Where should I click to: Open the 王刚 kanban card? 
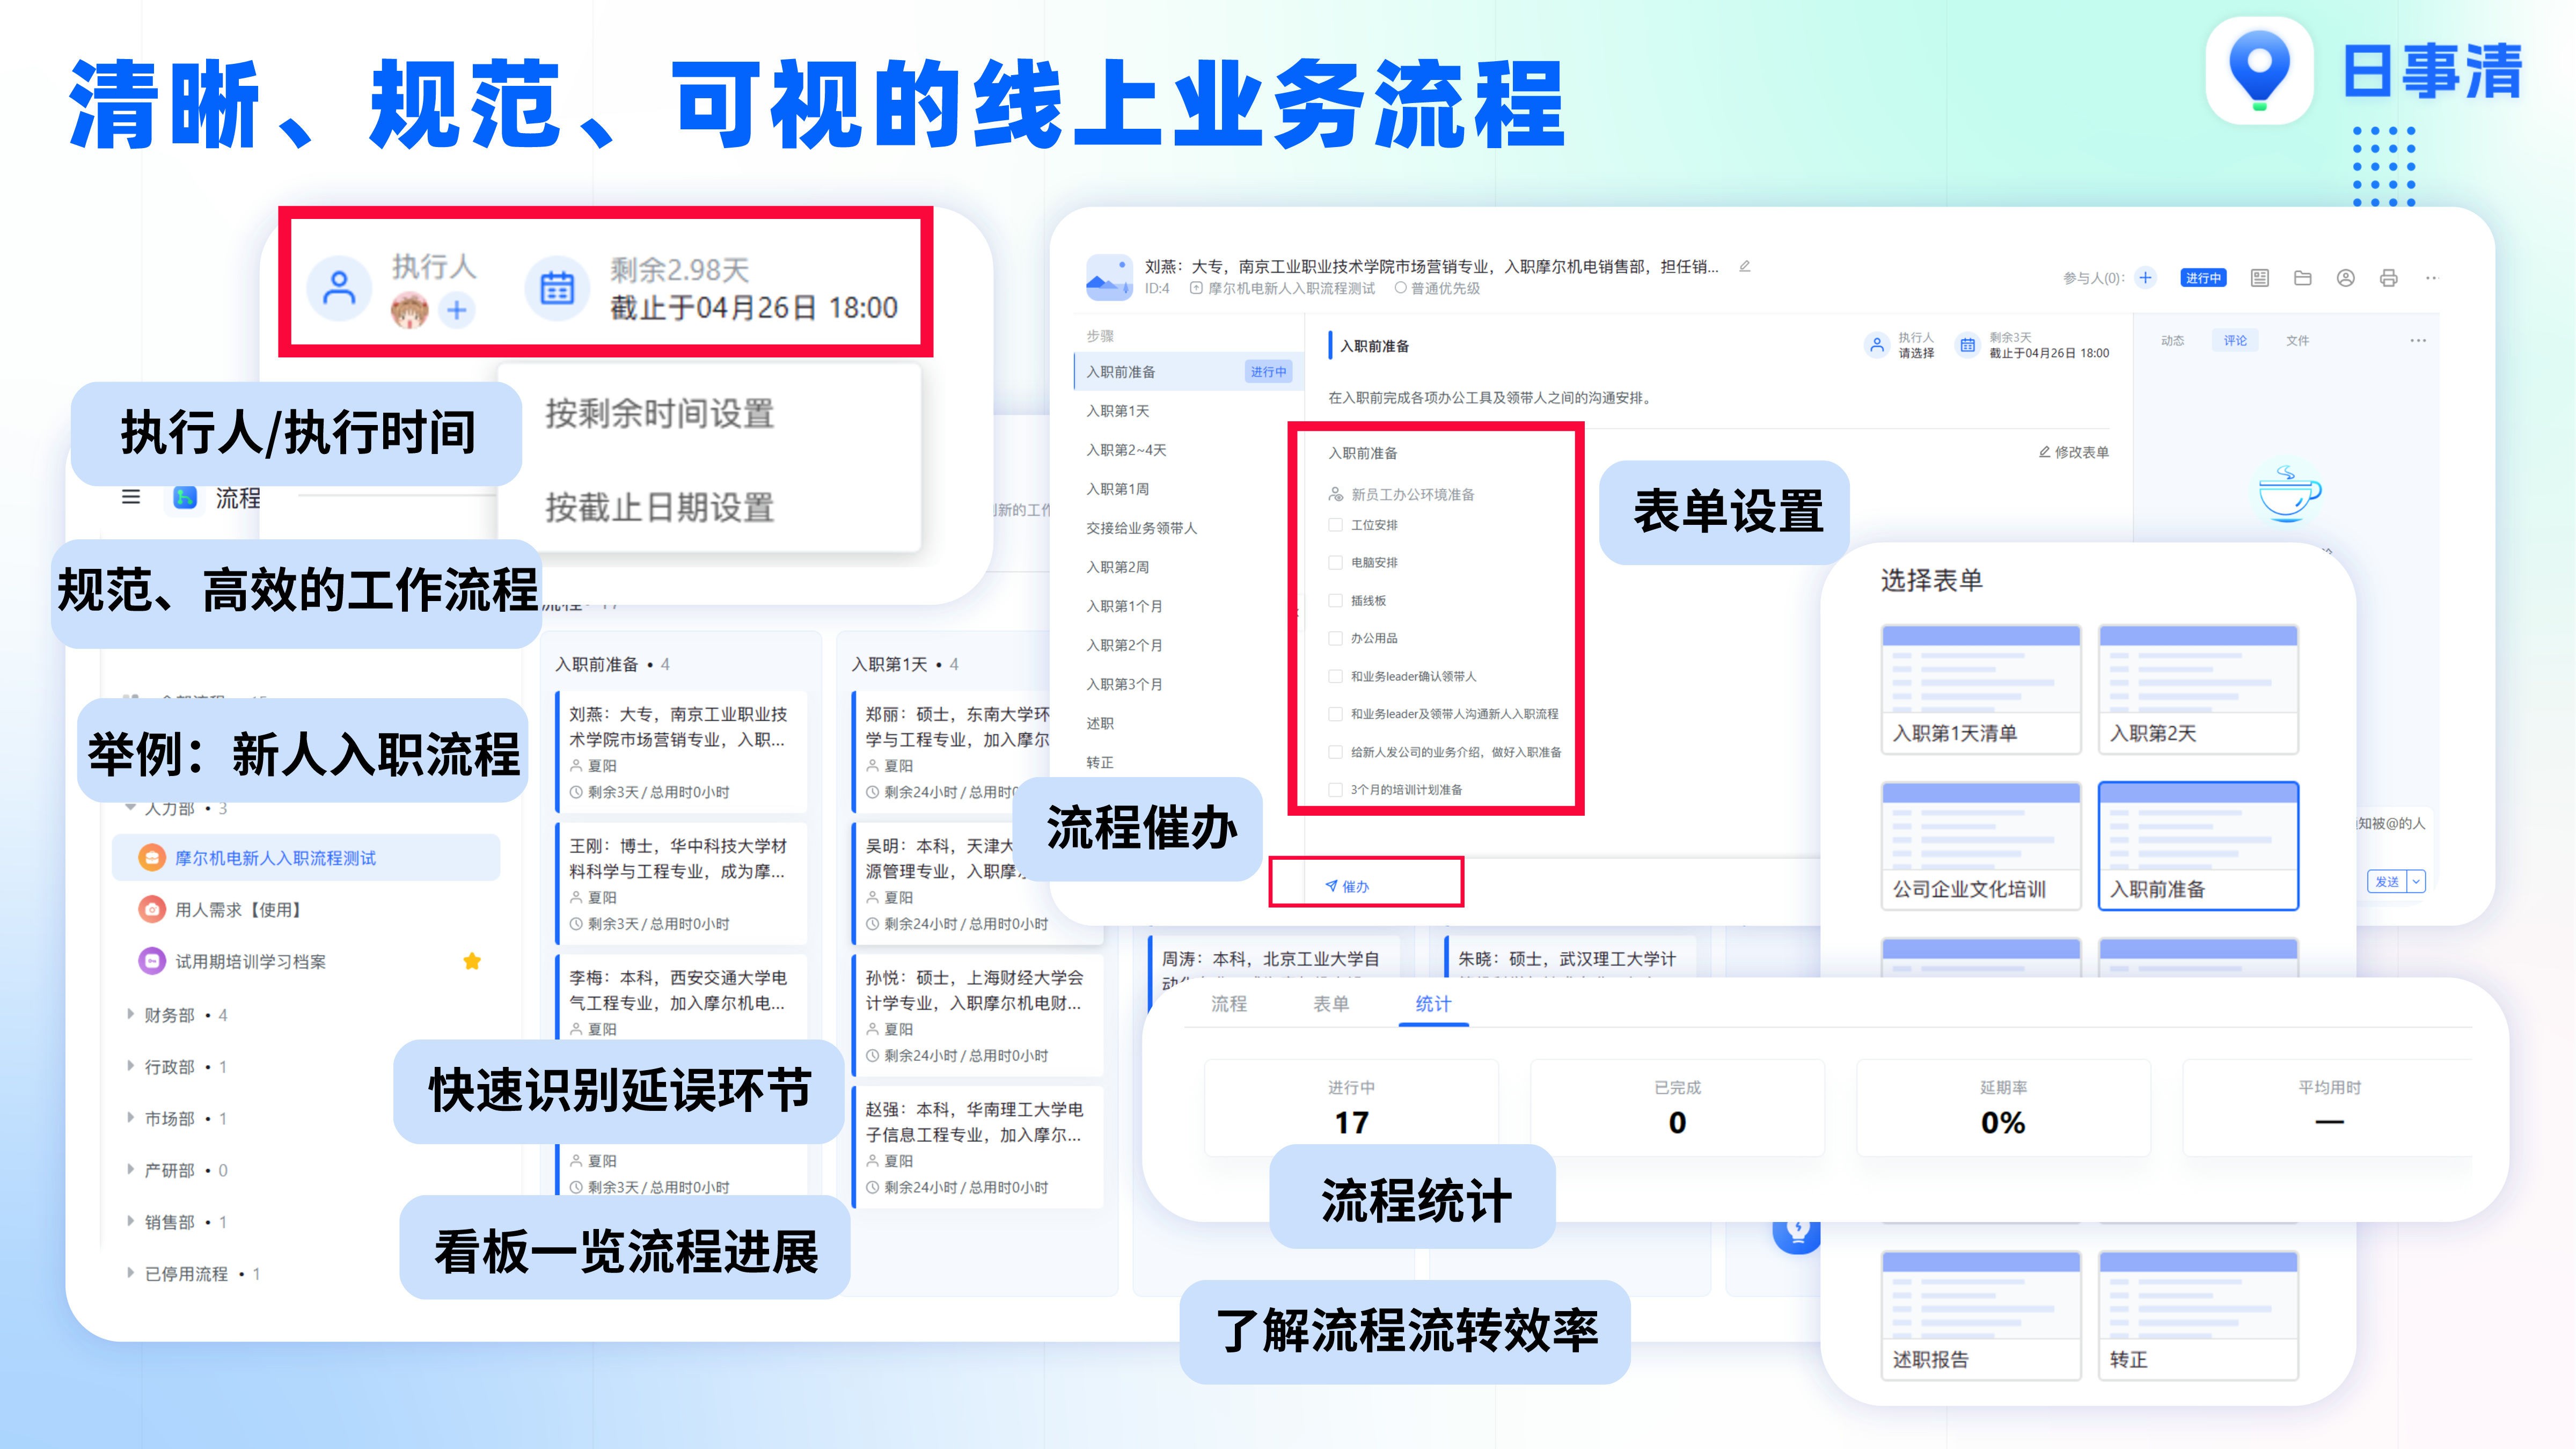coord(682,884)
